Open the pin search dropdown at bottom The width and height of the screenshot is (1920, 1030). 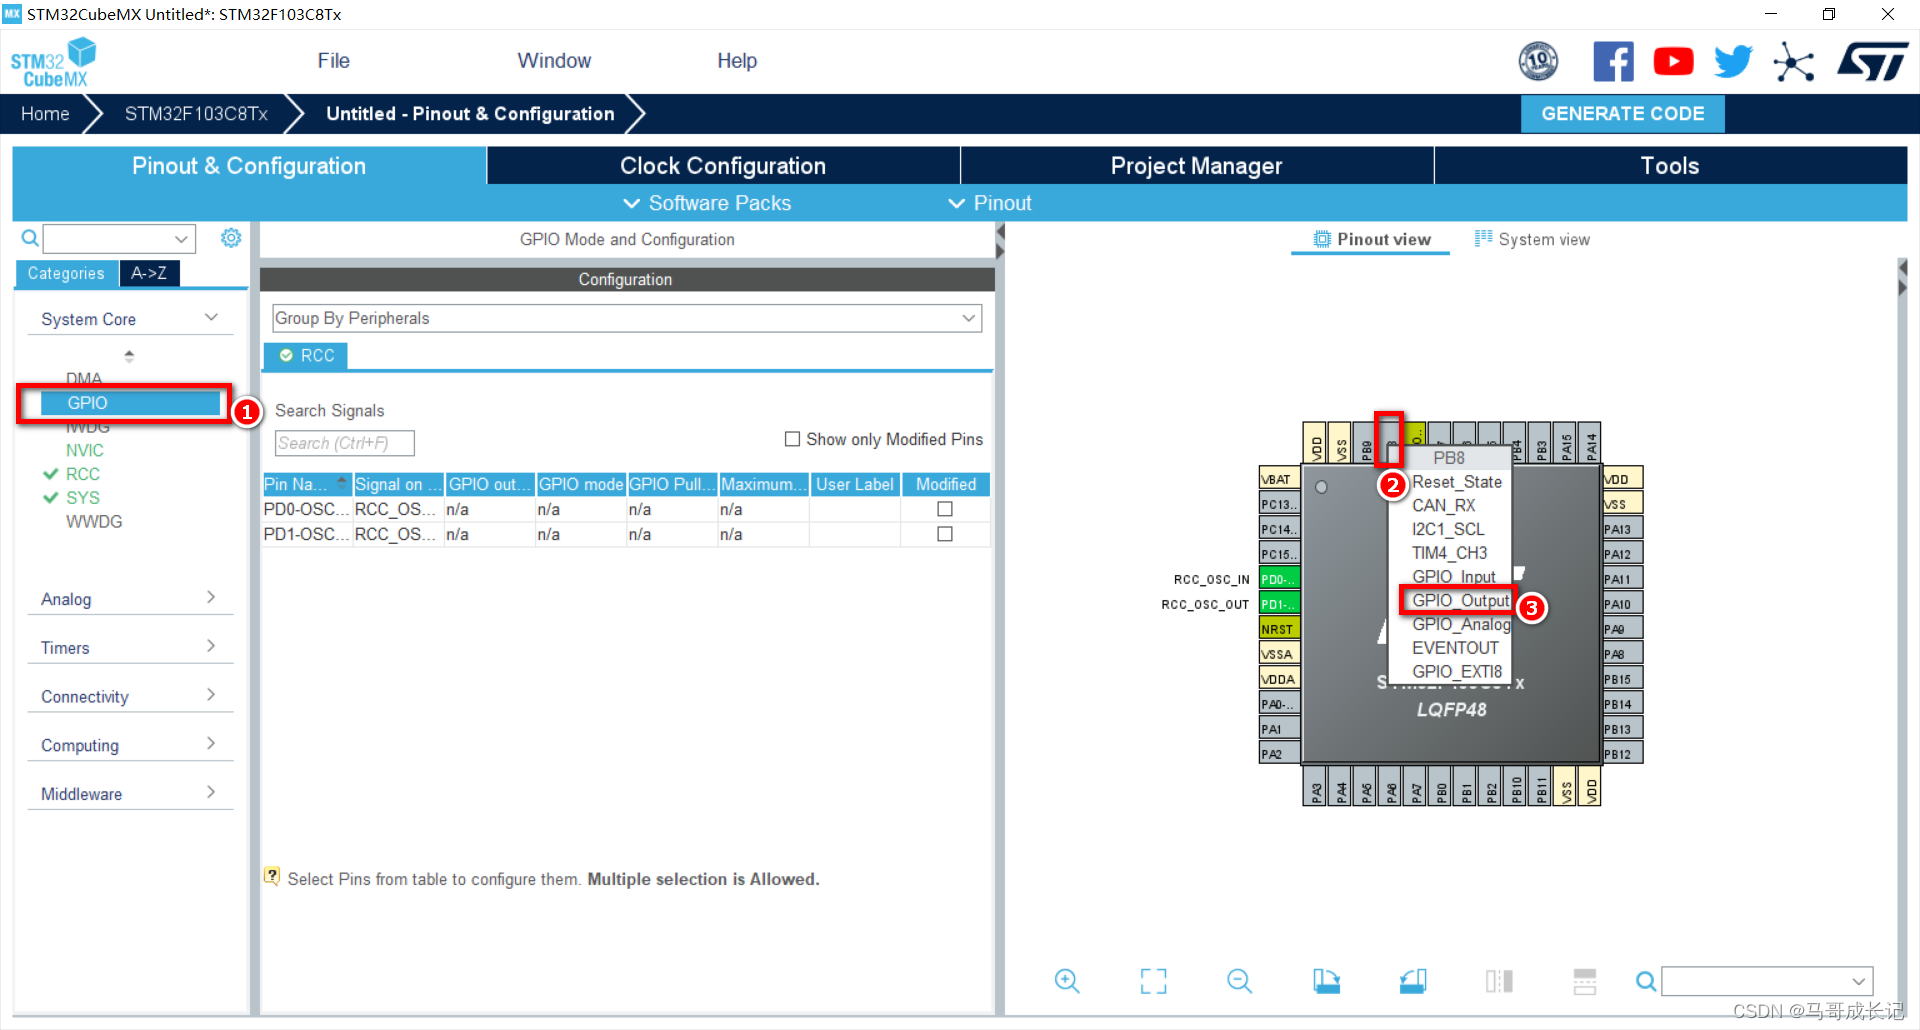click(1858, 981)
